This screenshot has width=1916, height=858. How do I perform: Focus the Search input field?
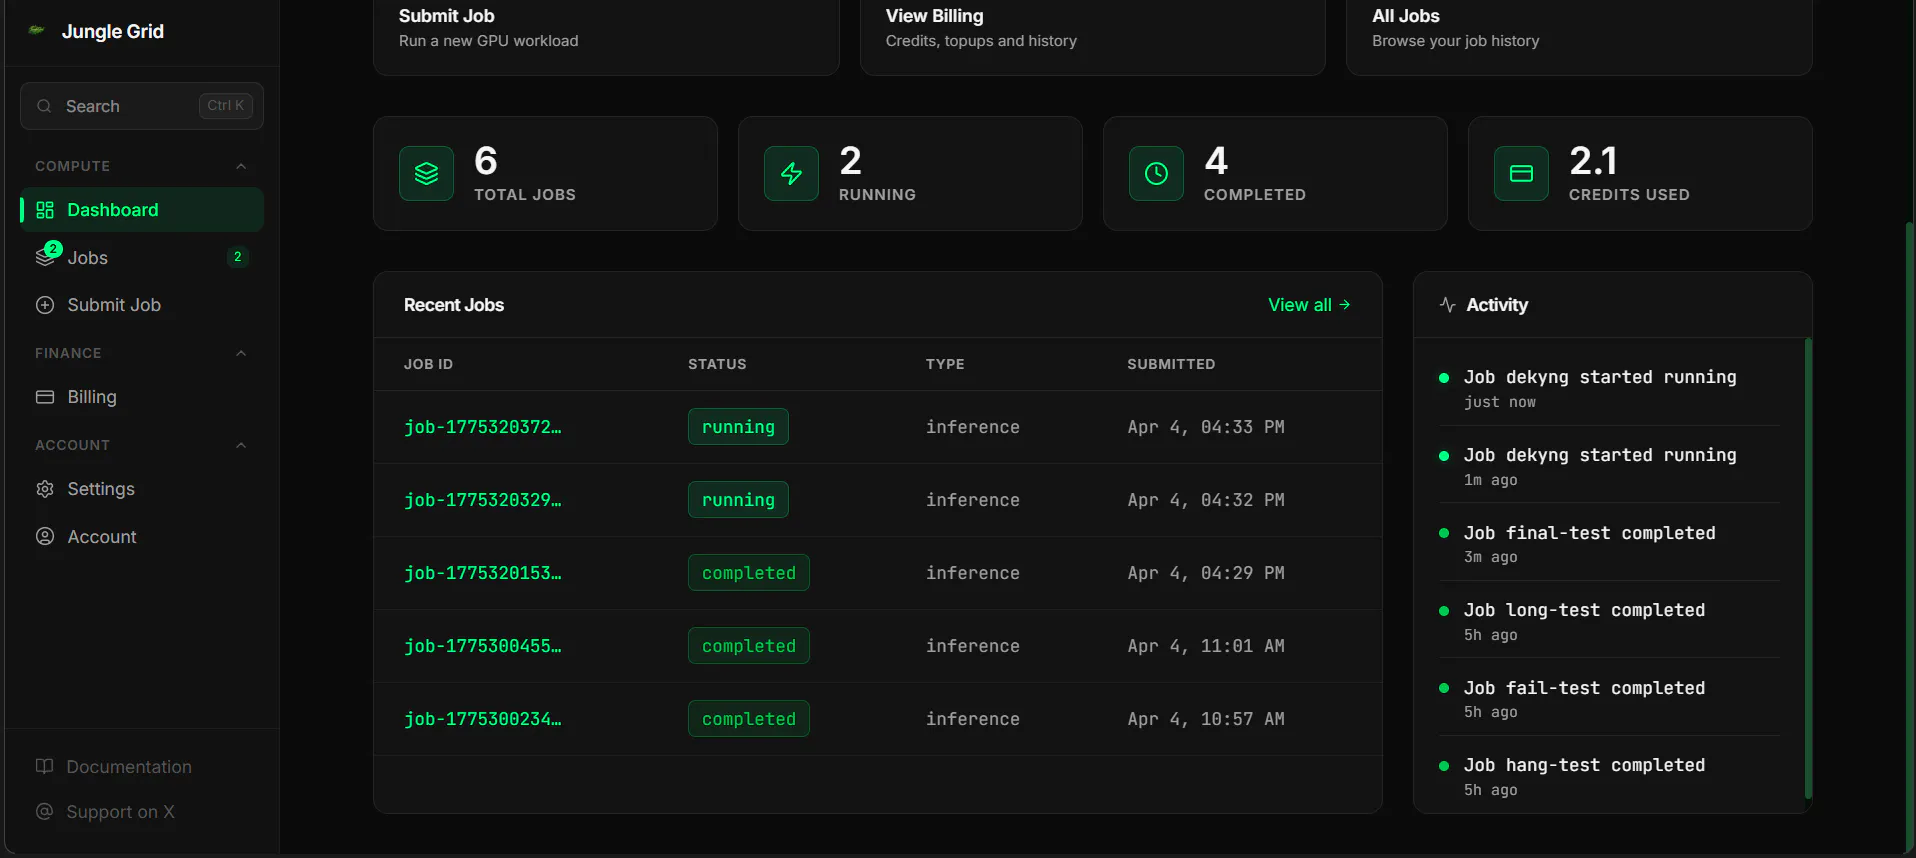(142, 106)
